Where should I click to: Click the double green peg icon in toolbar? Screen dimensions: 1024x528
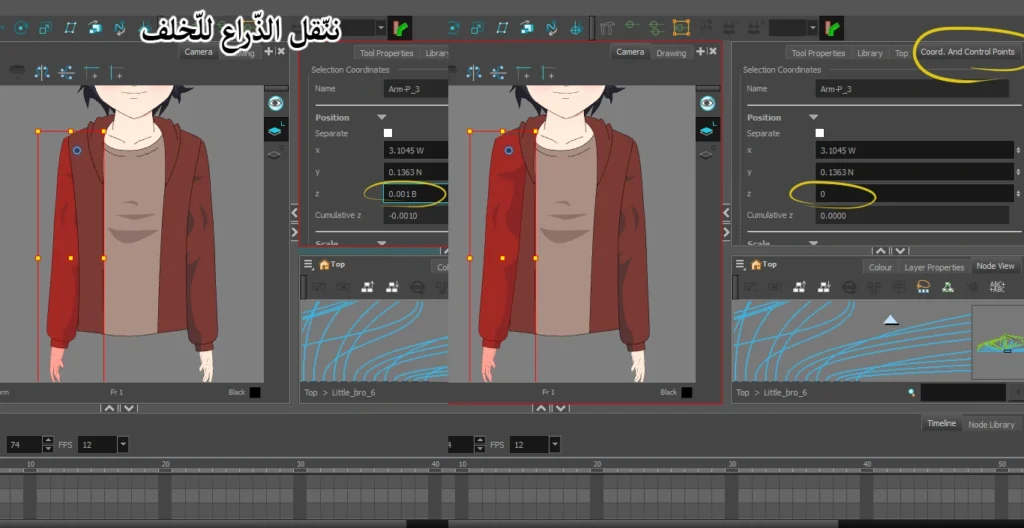click(x=656, y=27)
